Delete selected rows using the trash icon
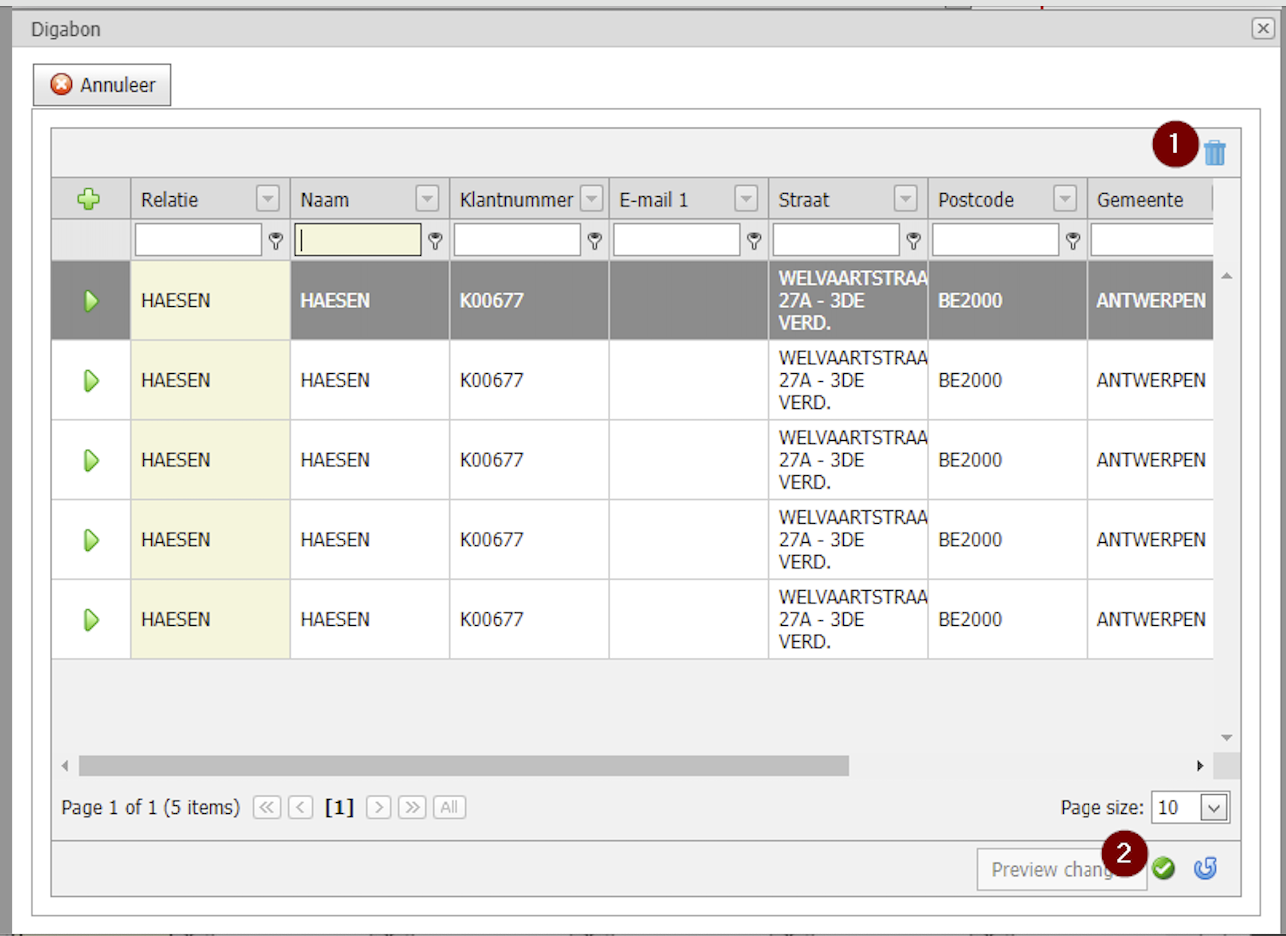The image size is (1286, 936). [1215, 151]
